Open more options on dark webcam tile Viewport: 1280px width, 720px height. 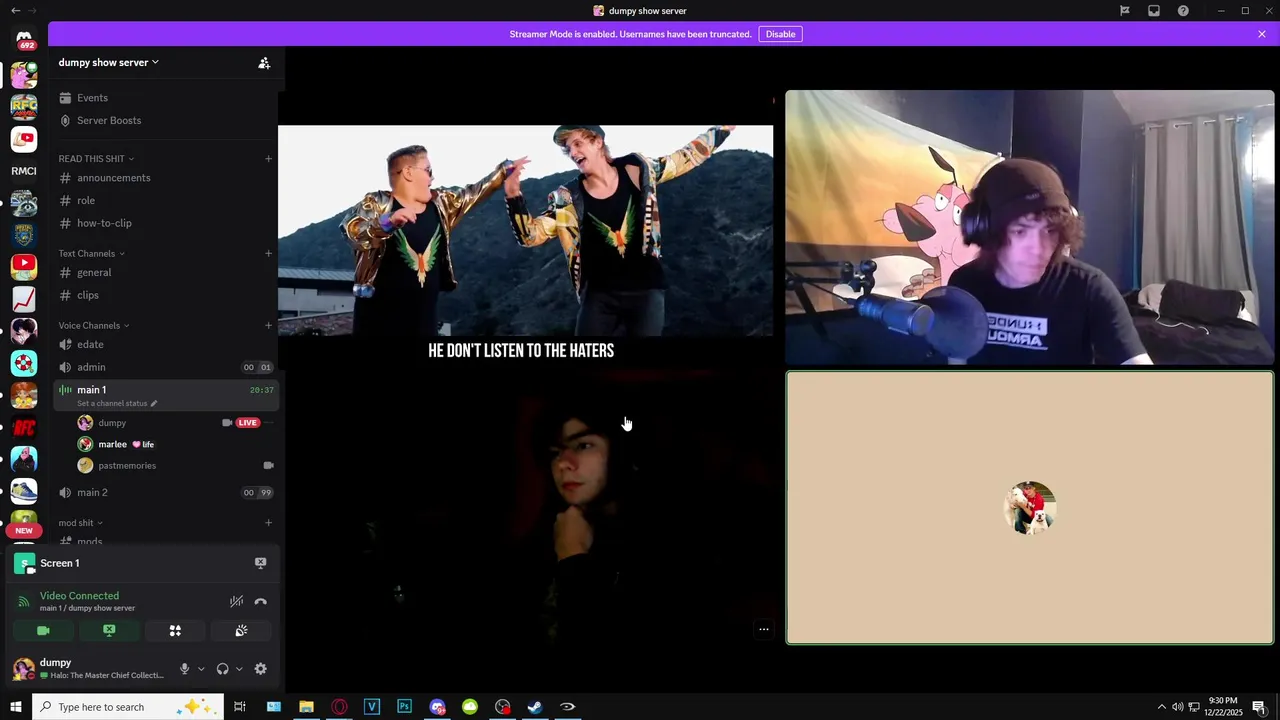click(764, 629)
